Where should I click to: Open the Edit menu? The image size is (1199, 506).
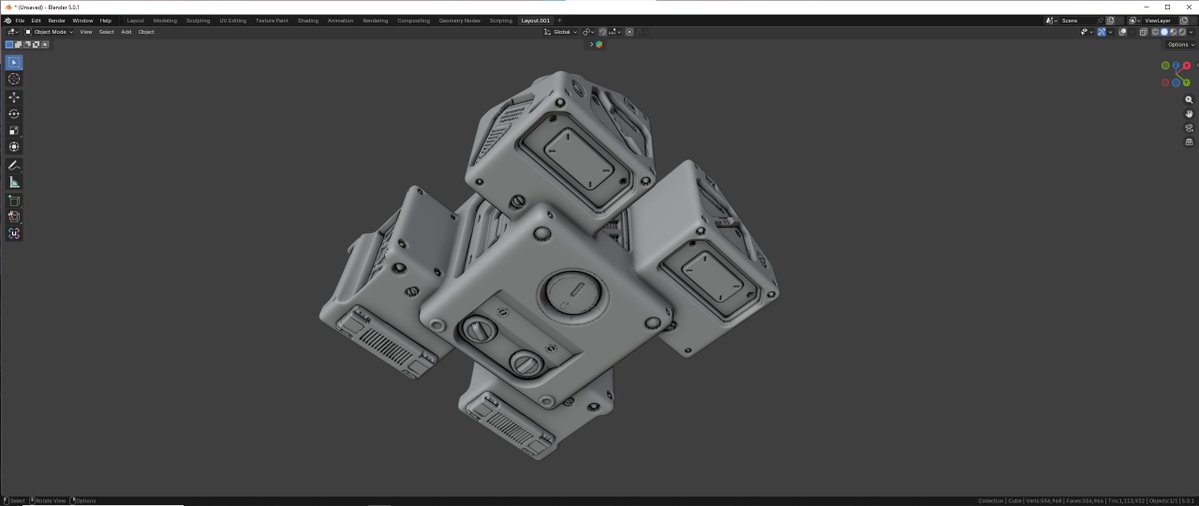click(36, 21)
